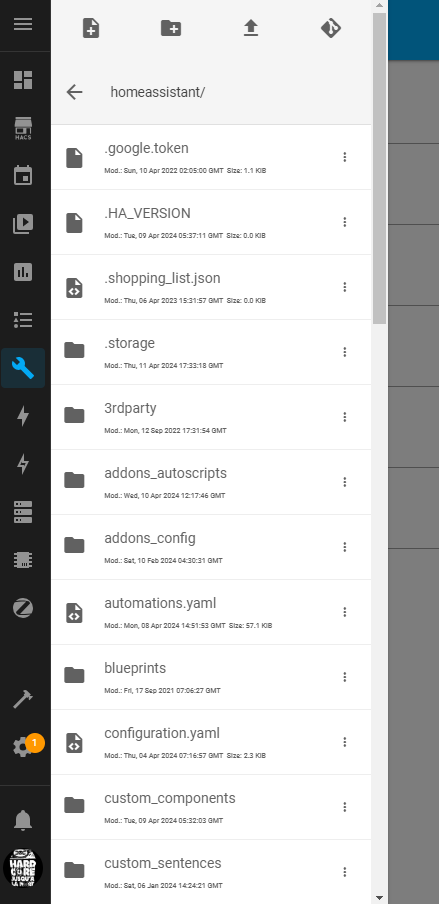Toggle the hamburger sidebar menu

pyautogui.click(x=23, y=24)
